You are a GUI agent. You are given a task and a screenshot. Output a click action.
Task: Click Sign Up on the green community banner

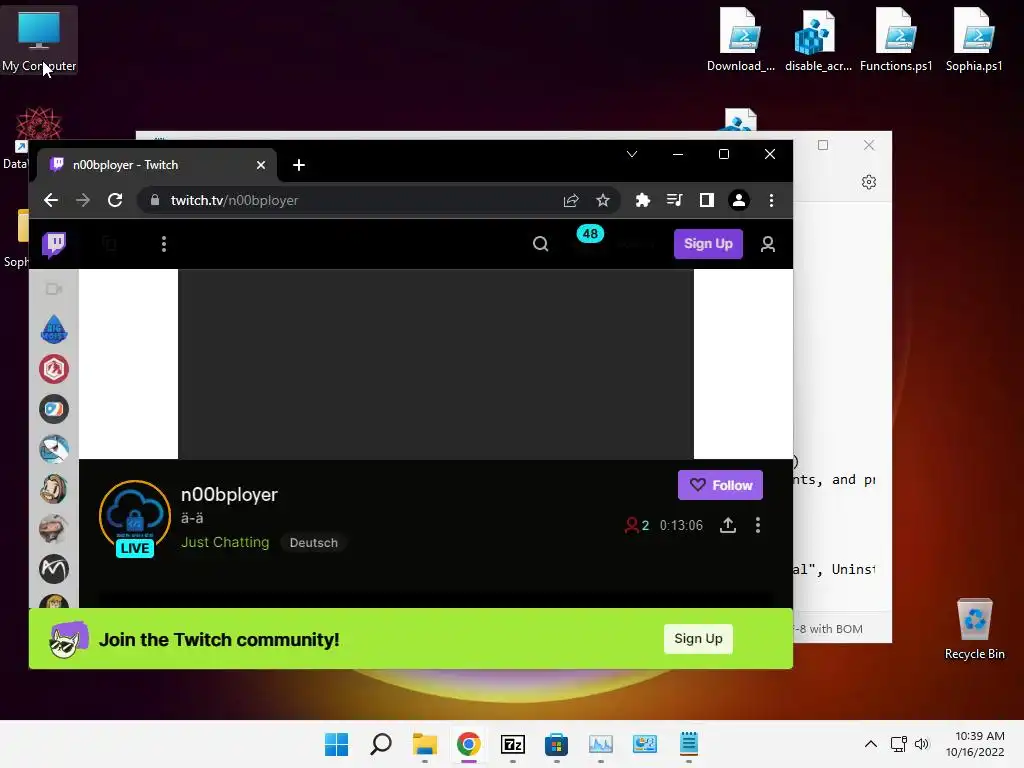pyautogui.click(x=698, y=639)
